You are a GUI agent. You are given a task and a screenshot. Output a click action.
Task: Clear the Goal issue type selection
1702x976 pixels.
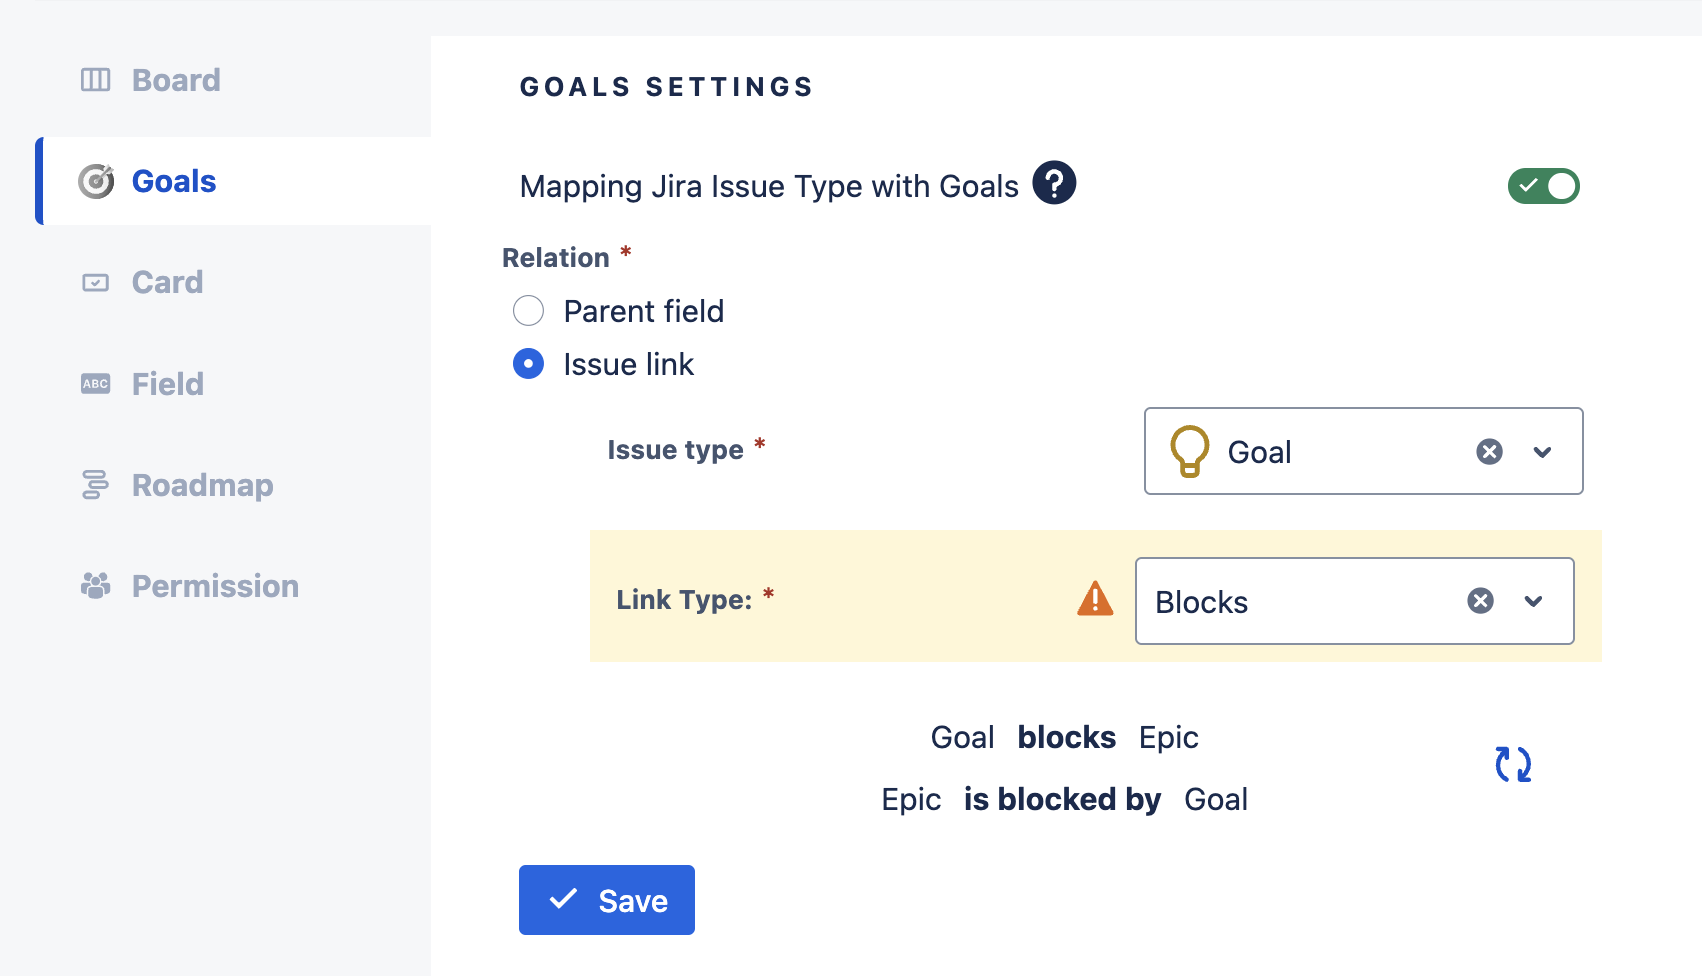click(x=1489, y=452)
